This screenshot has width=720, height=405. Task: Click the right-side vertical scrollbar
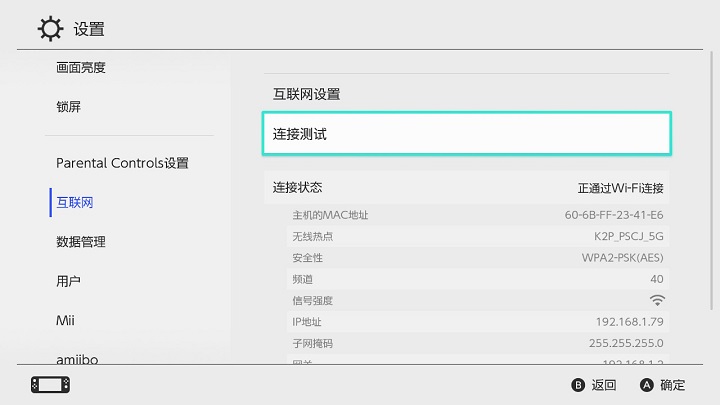coord(712,181)
